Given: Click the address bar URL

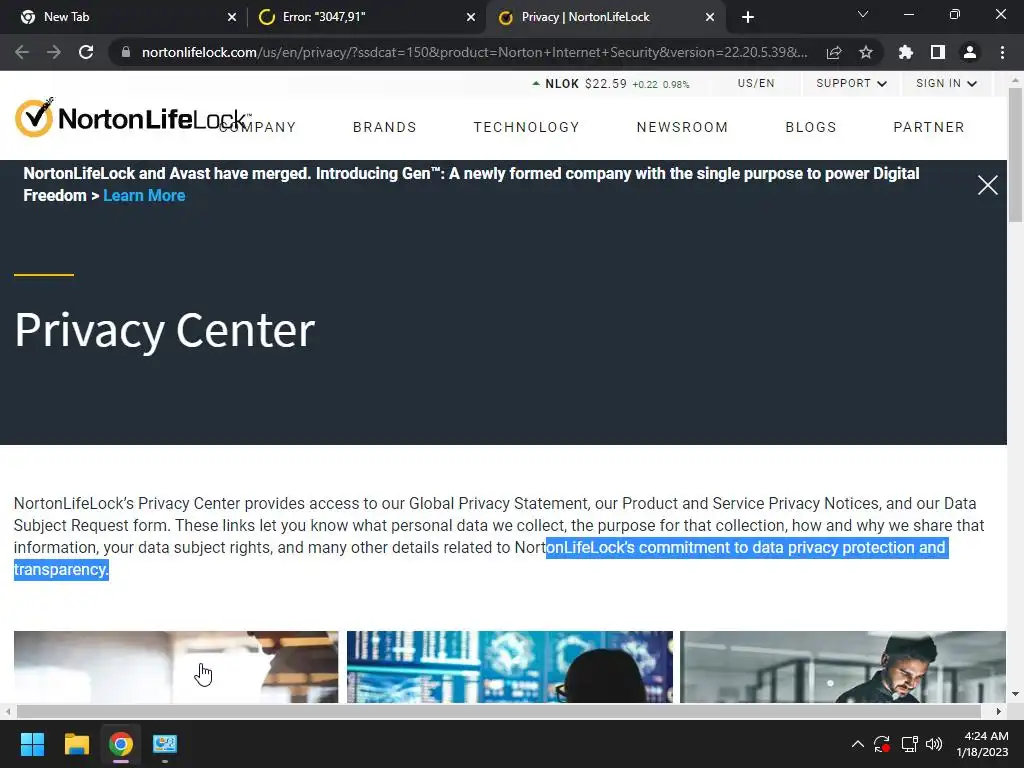Looking at the screenshot, I should (x=474, y=52).
